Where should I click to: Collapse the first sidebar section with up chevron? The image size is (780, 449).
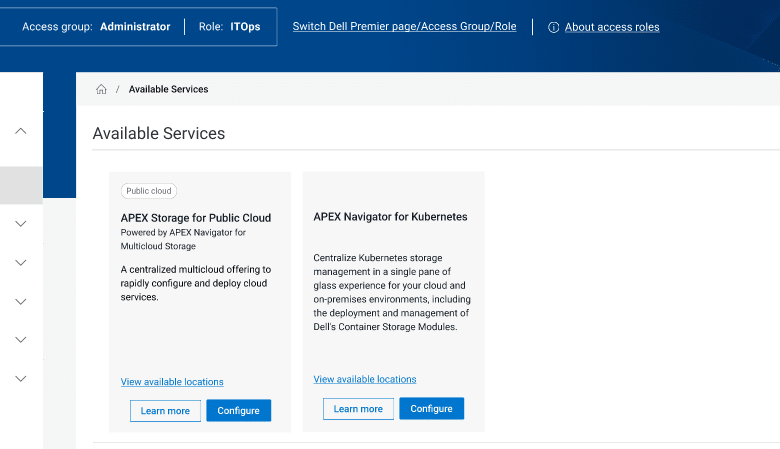[20, 131]
